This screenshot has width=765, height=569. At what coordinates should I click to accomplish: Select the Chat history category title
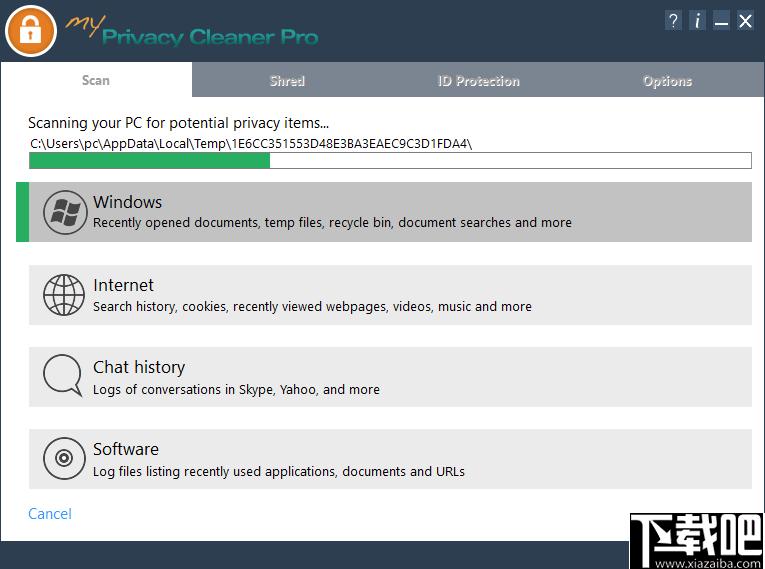(x=139, y=367)
